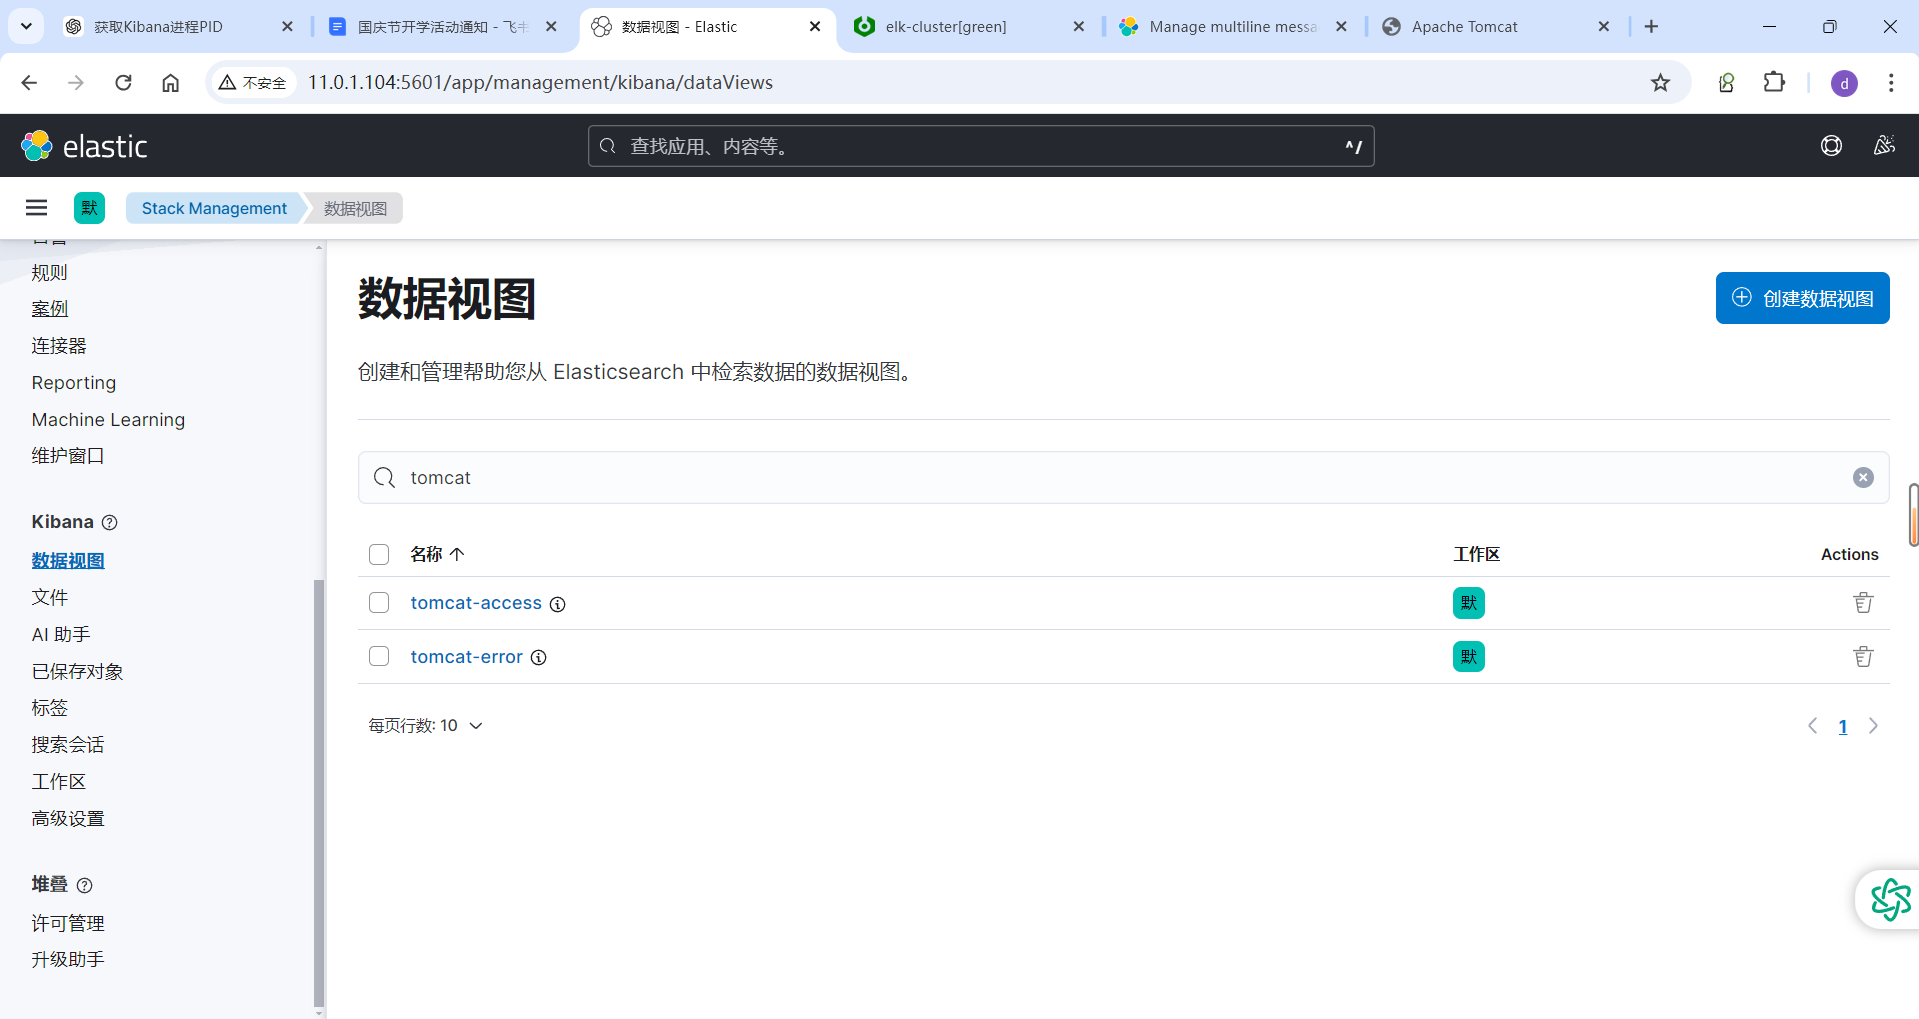Open Reporting in the sidebar

point(74,383)
